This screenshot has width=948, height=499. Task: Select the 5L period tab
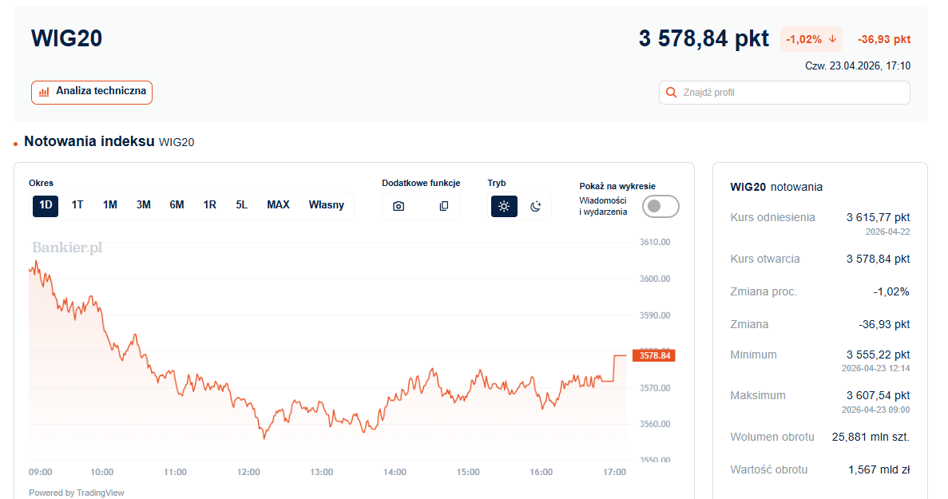tap(242, 205)
